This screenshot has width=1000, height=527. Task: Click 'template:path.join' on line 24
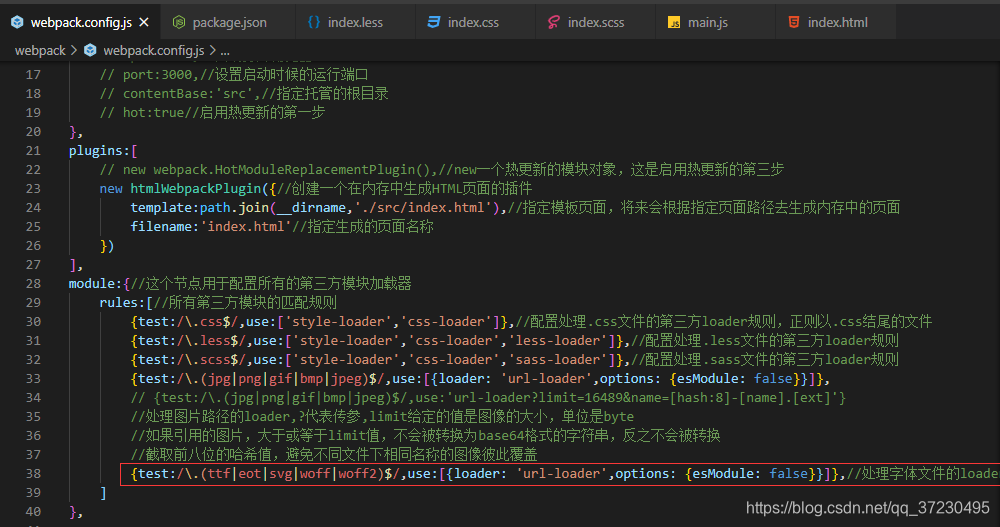tap(200, 207)
